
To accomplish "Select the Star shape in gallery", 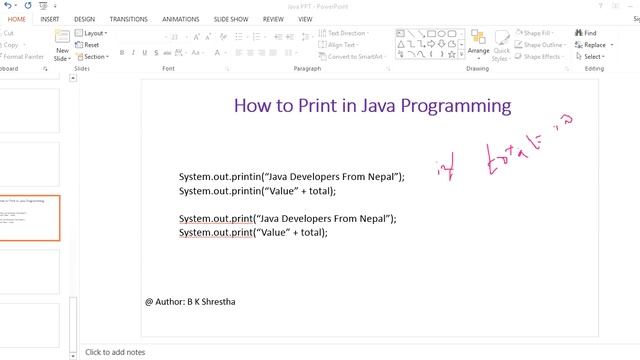I will point(451,54).
